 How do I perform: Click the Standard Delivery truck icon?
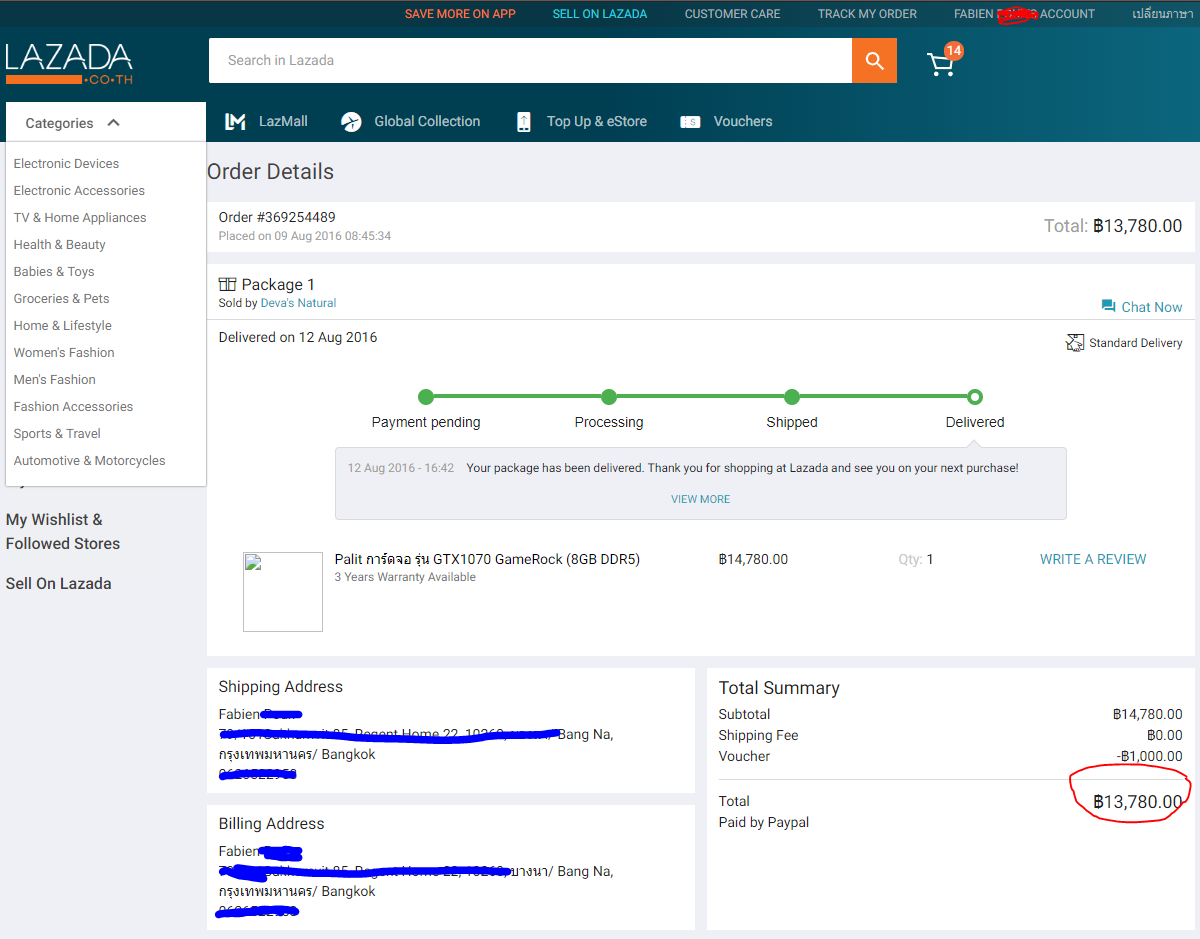(1075, 343)
